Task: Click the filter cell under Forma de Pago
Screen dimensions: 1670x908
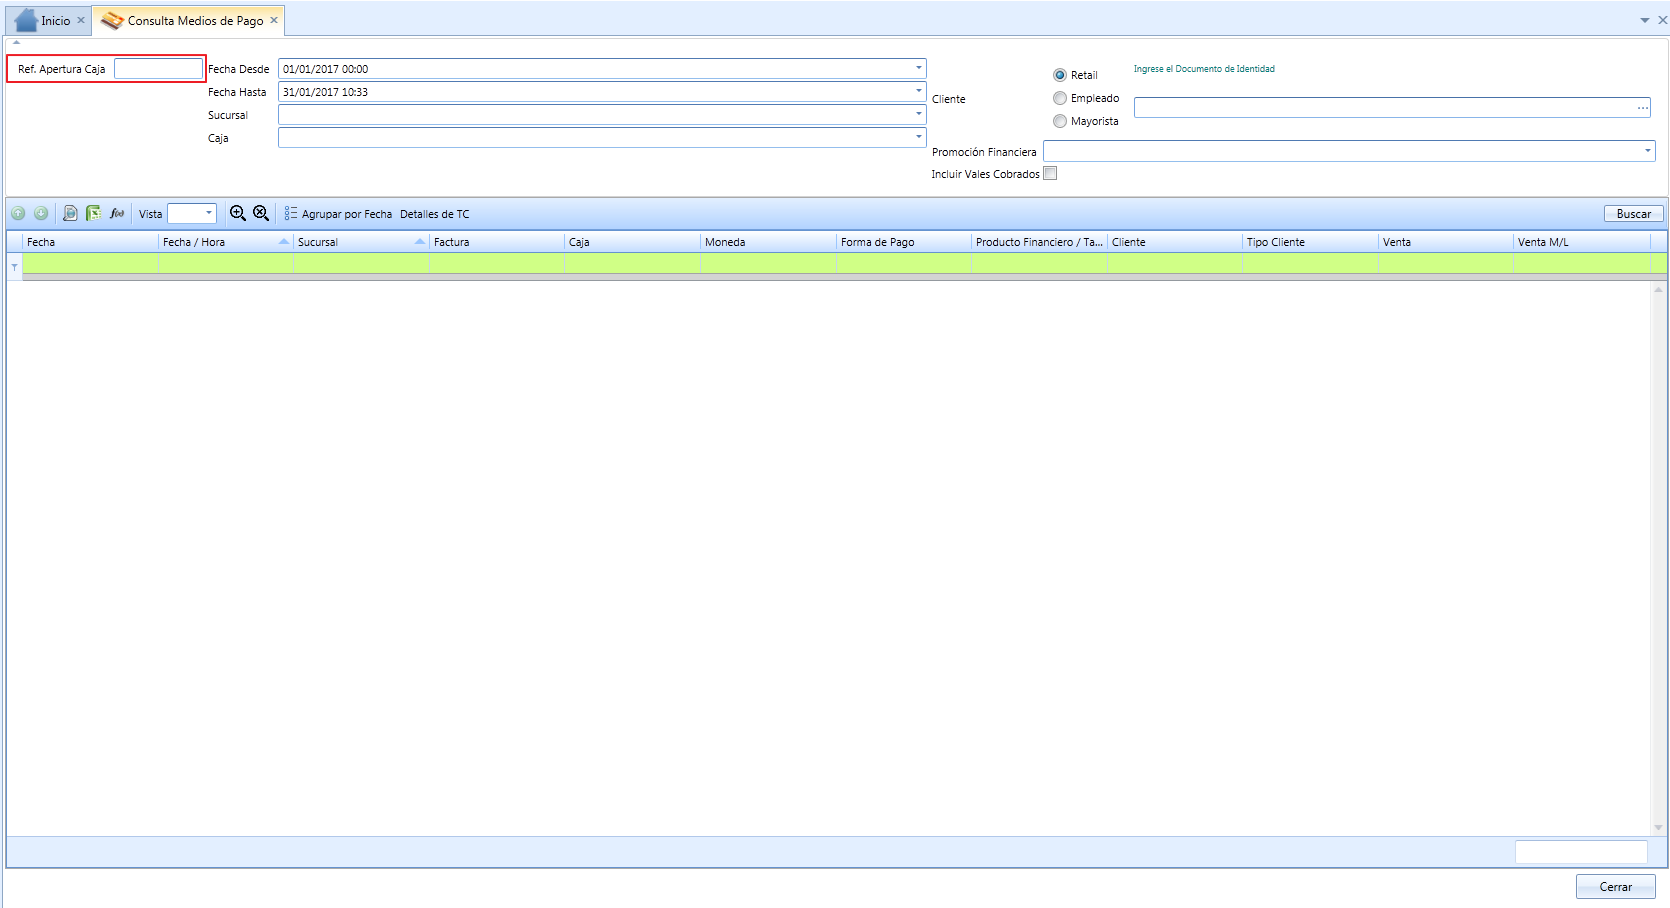Action: (904, 263)
